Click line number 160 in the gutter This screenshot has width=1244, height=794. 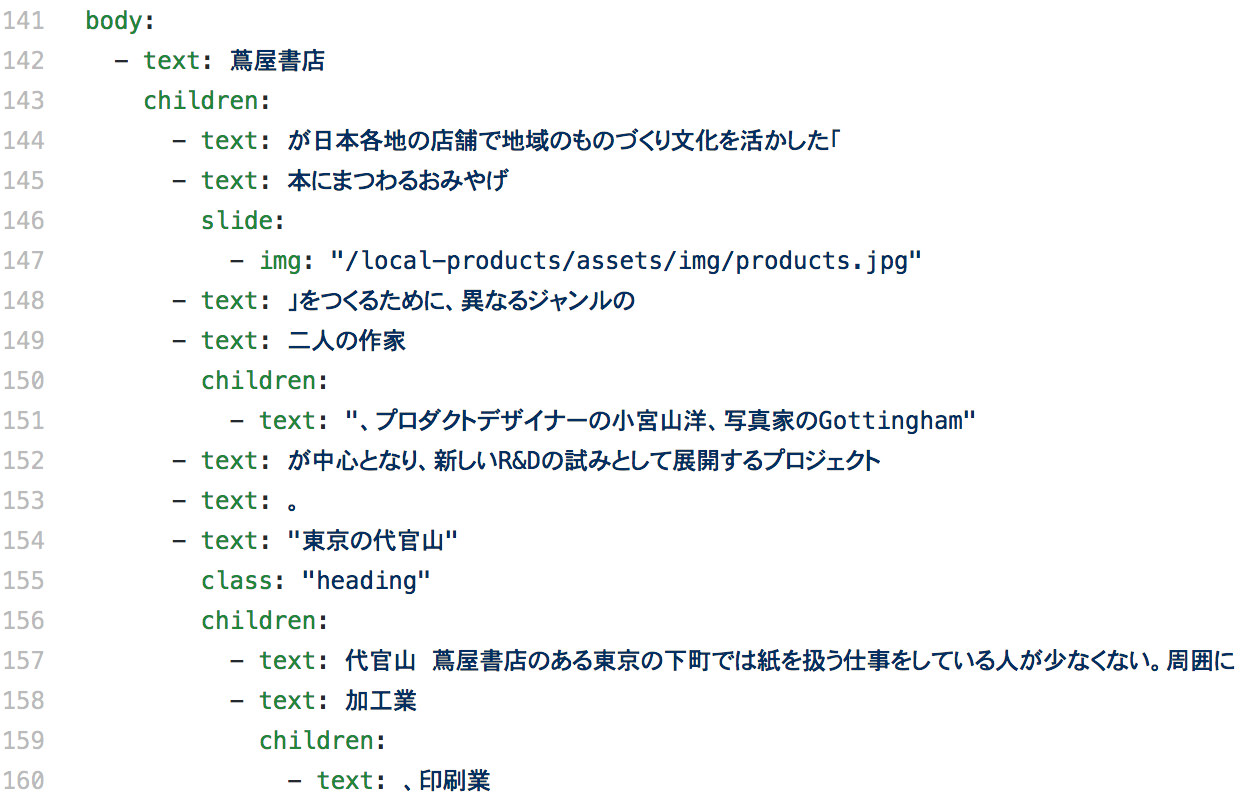(x=23, y=780)
